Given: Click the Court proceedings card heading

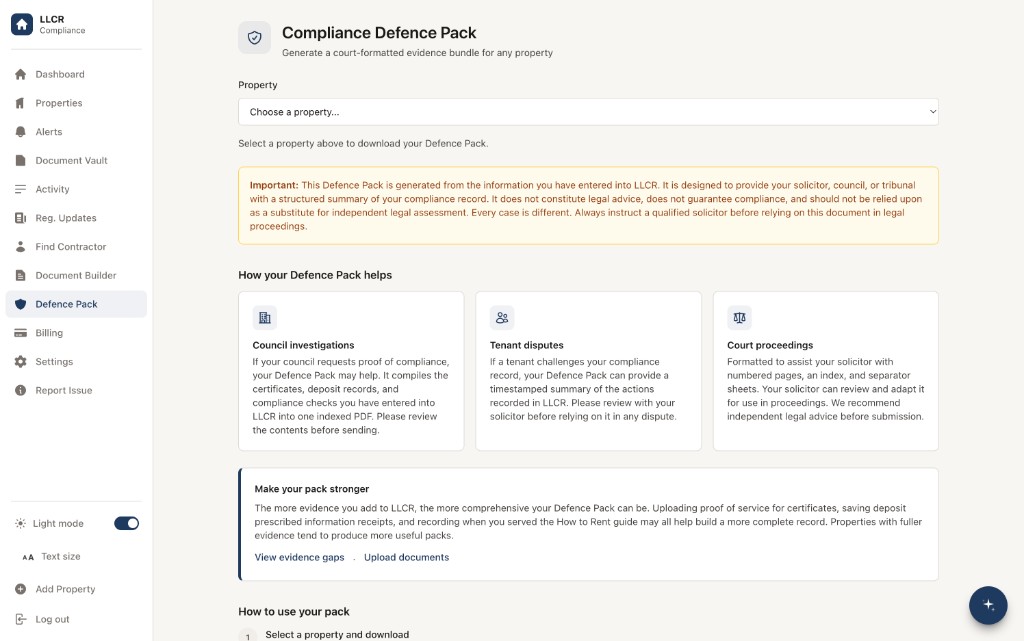Looking at the screenshot, I should coord(770,345).
